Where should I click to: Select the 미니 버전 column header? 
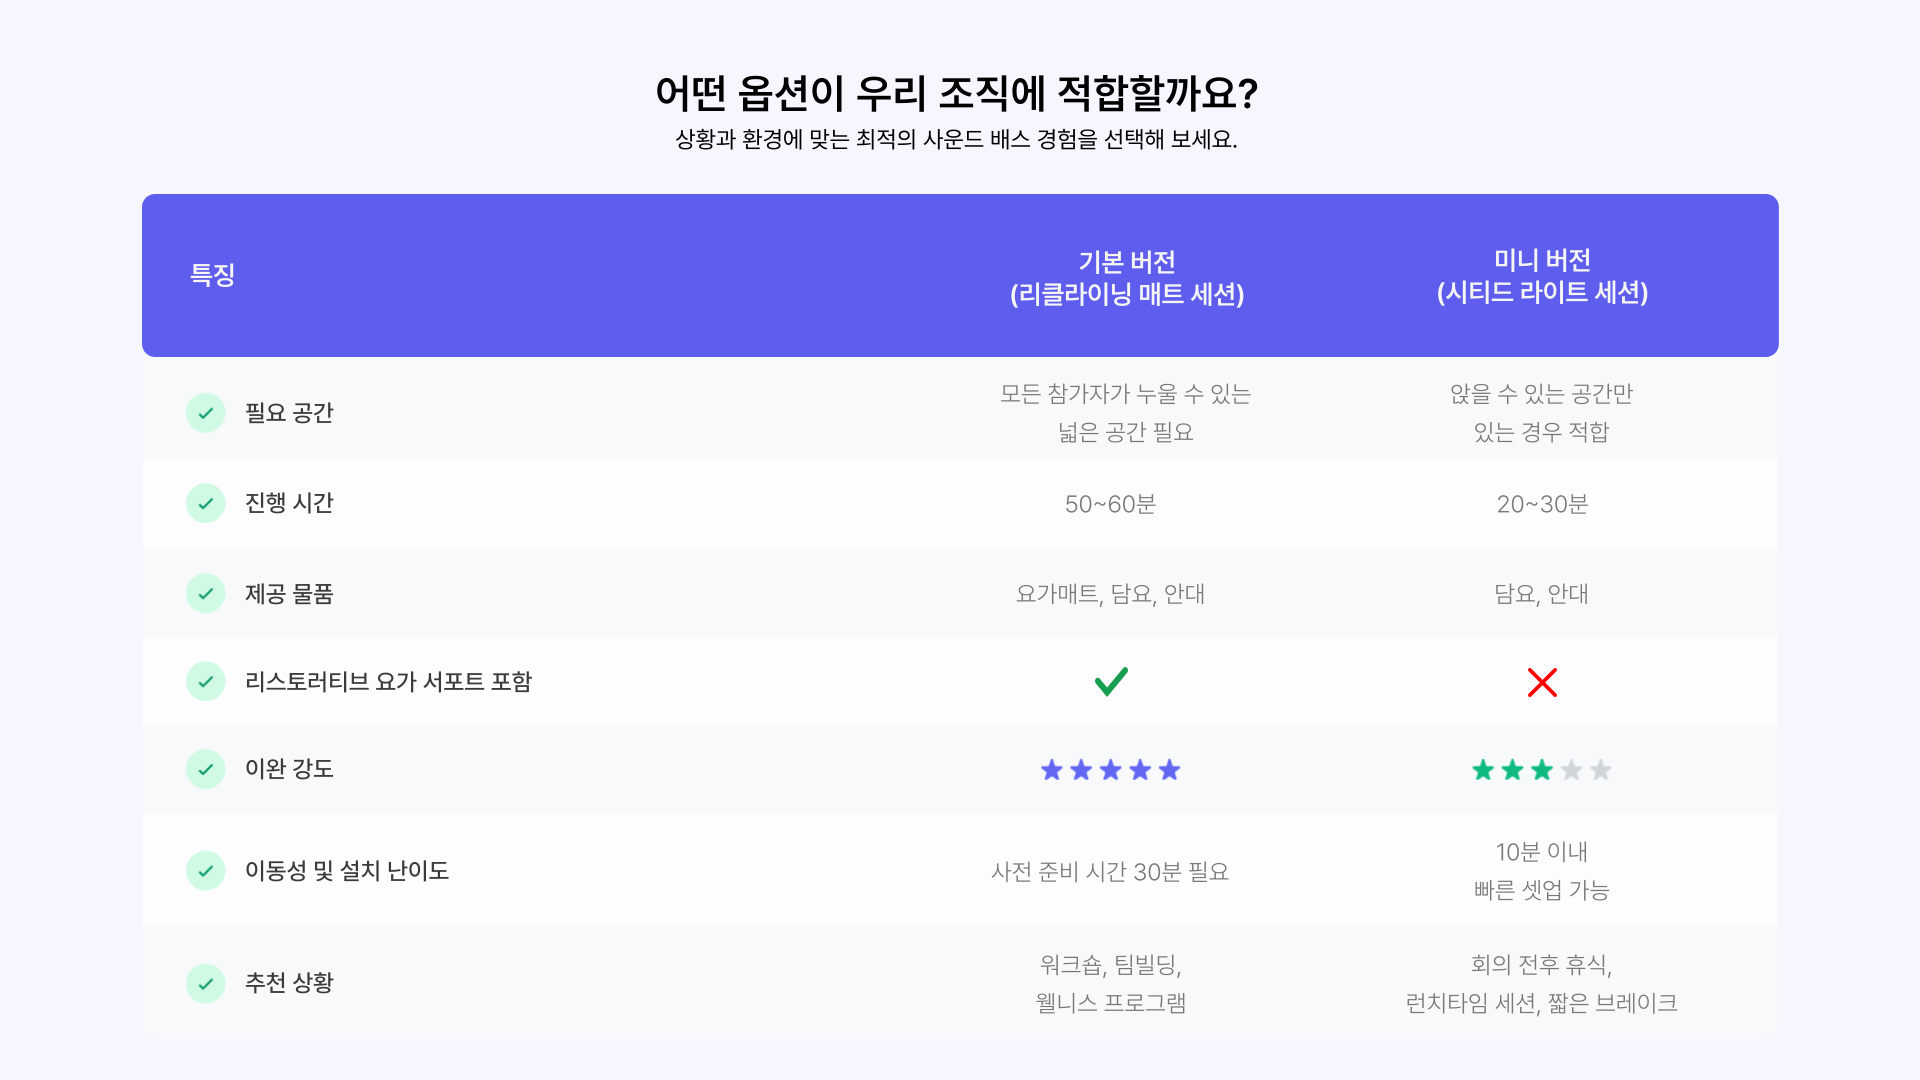click(1542, 275)
